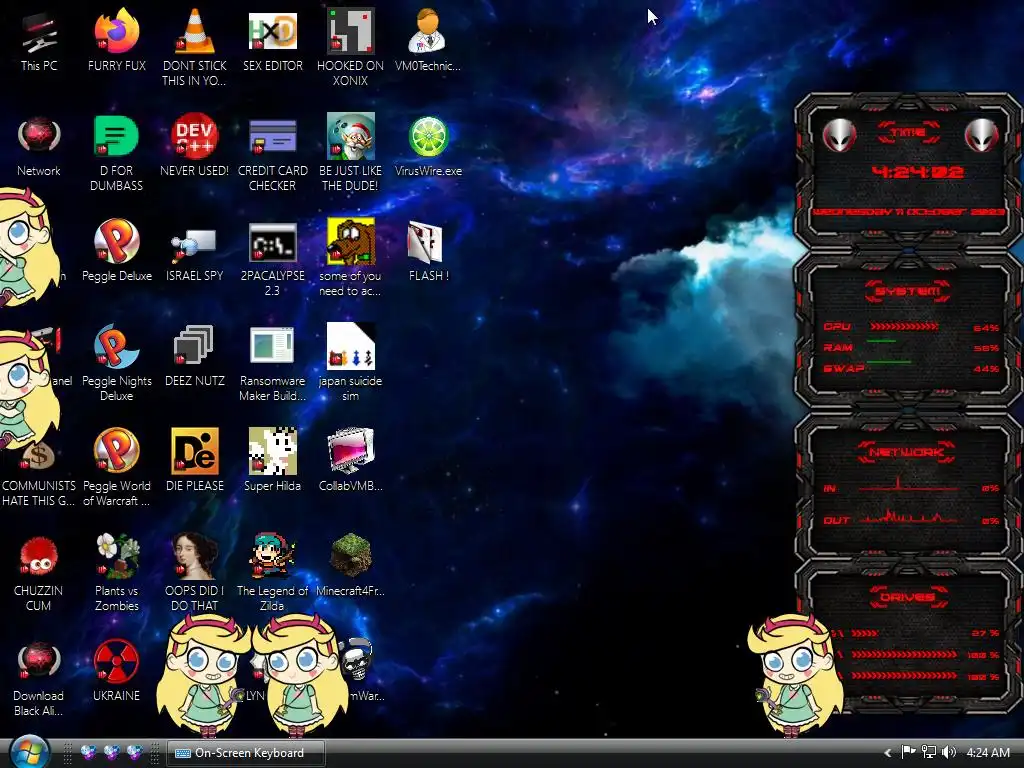
Task: Open the CREDIT CARD CHECKER shortcut
Action: tap(272, 137)
